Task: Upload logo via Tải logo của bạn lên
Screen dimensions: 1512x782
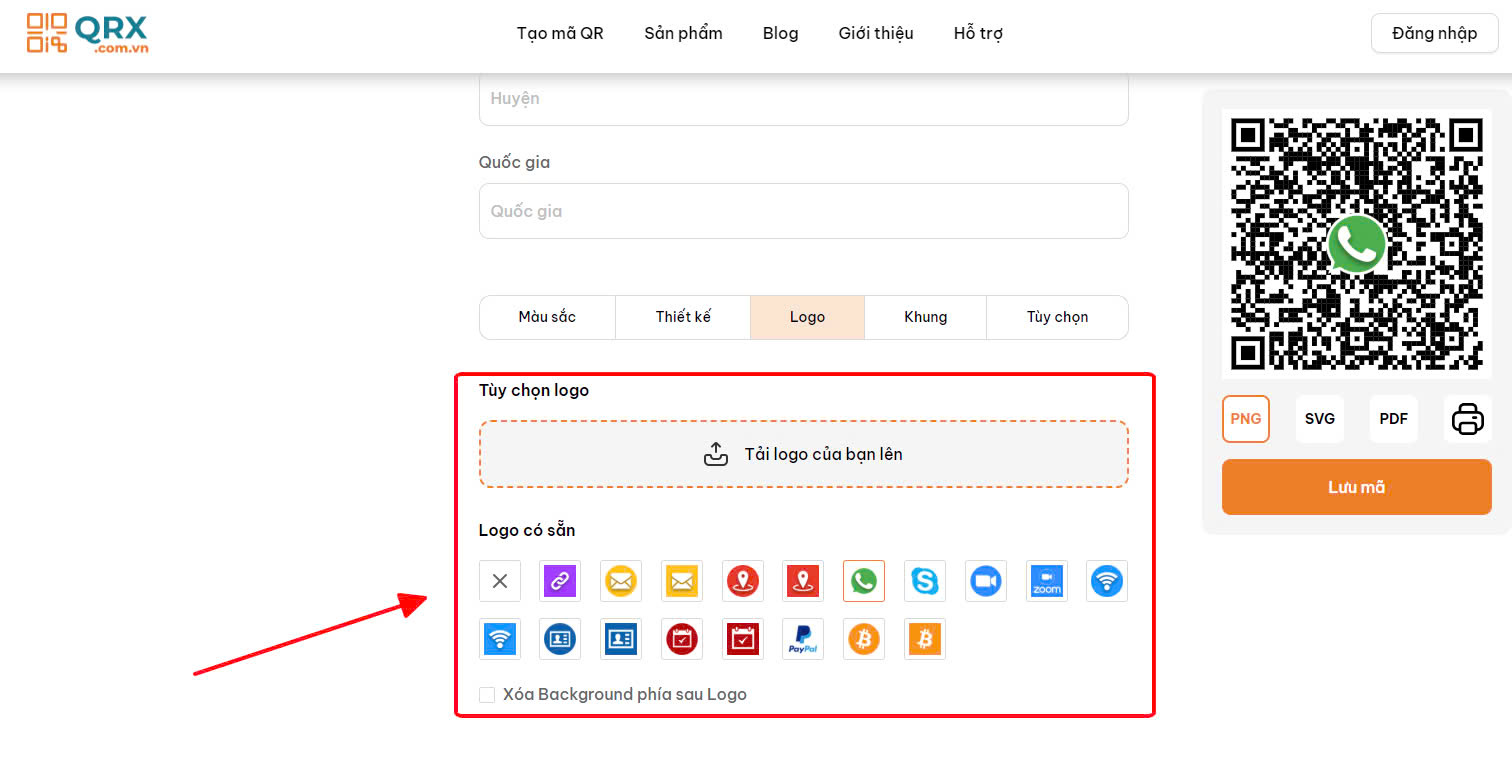Action: coord(804,454)
